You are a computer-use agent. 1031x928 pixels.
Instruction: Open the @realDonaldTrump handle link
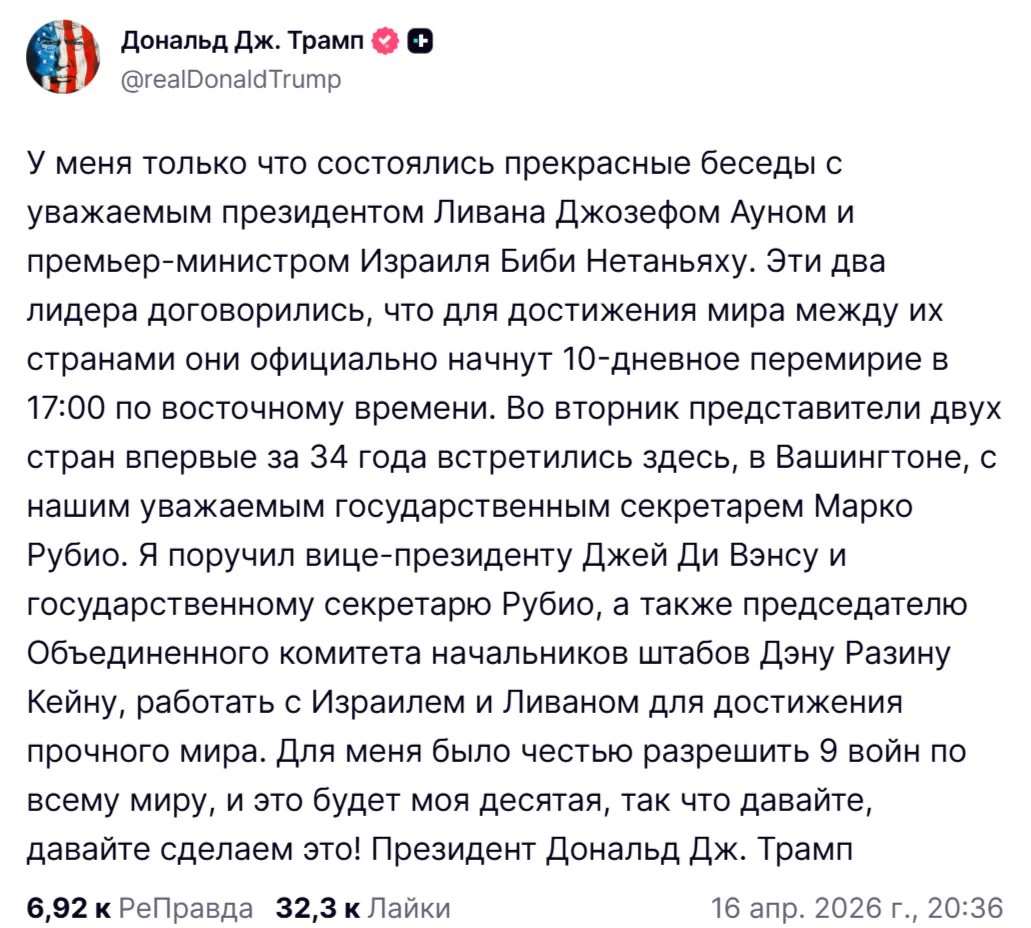pyautogui.click(x=230, y=79)
